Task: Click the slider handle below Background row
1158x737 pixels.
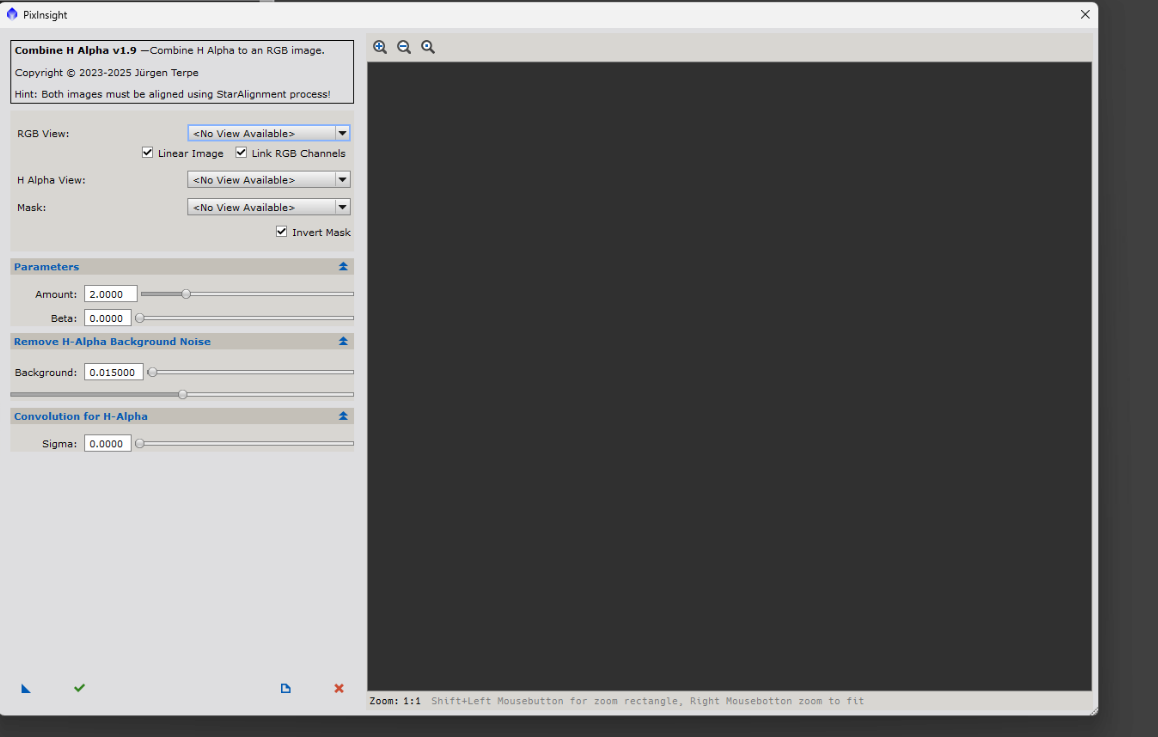Action: (x=182, y=394)
